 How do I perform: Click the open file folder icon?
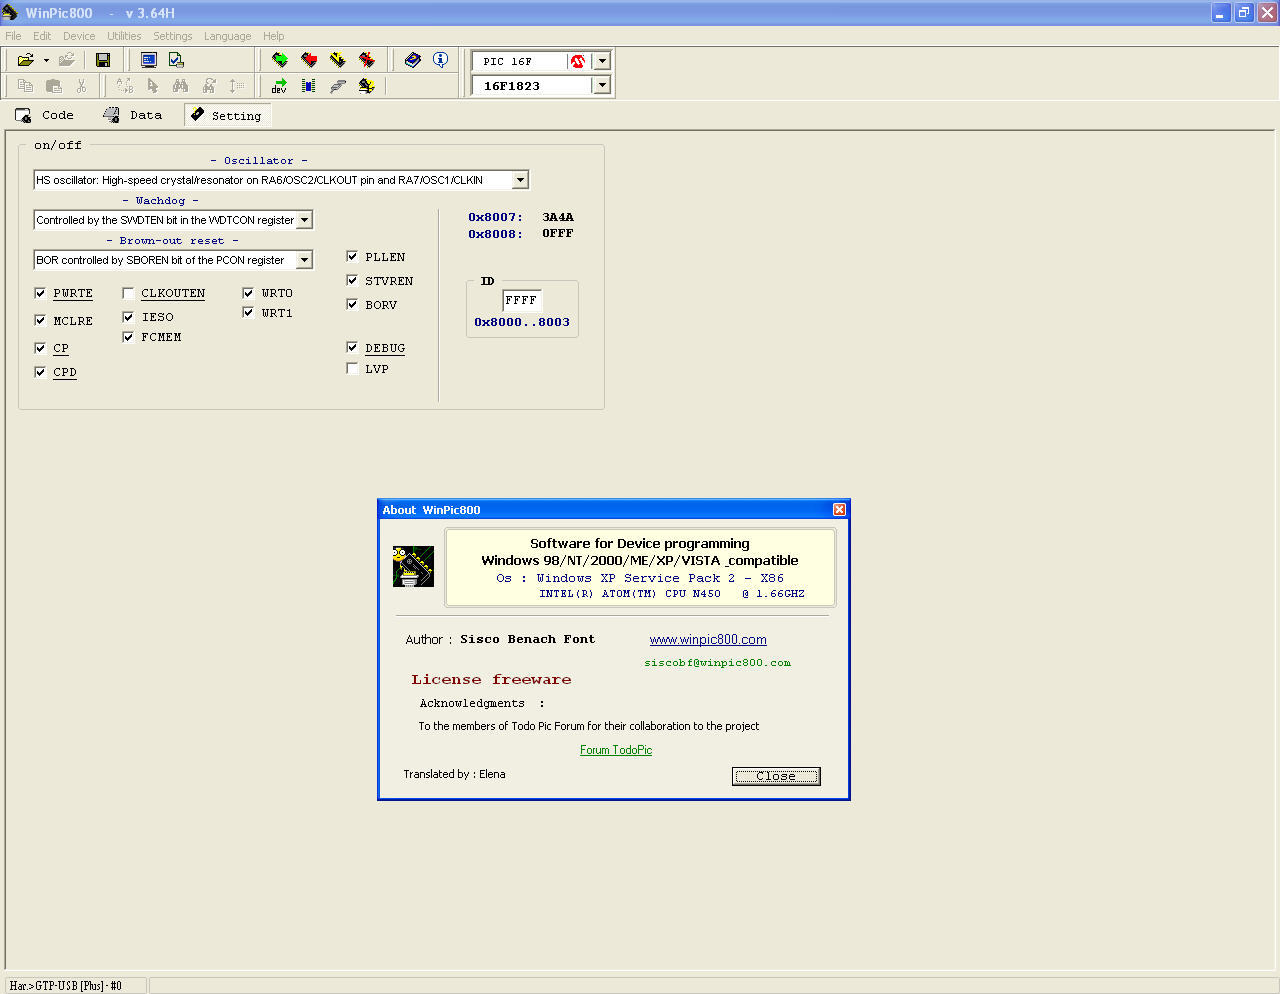click(x=26, y=60)
